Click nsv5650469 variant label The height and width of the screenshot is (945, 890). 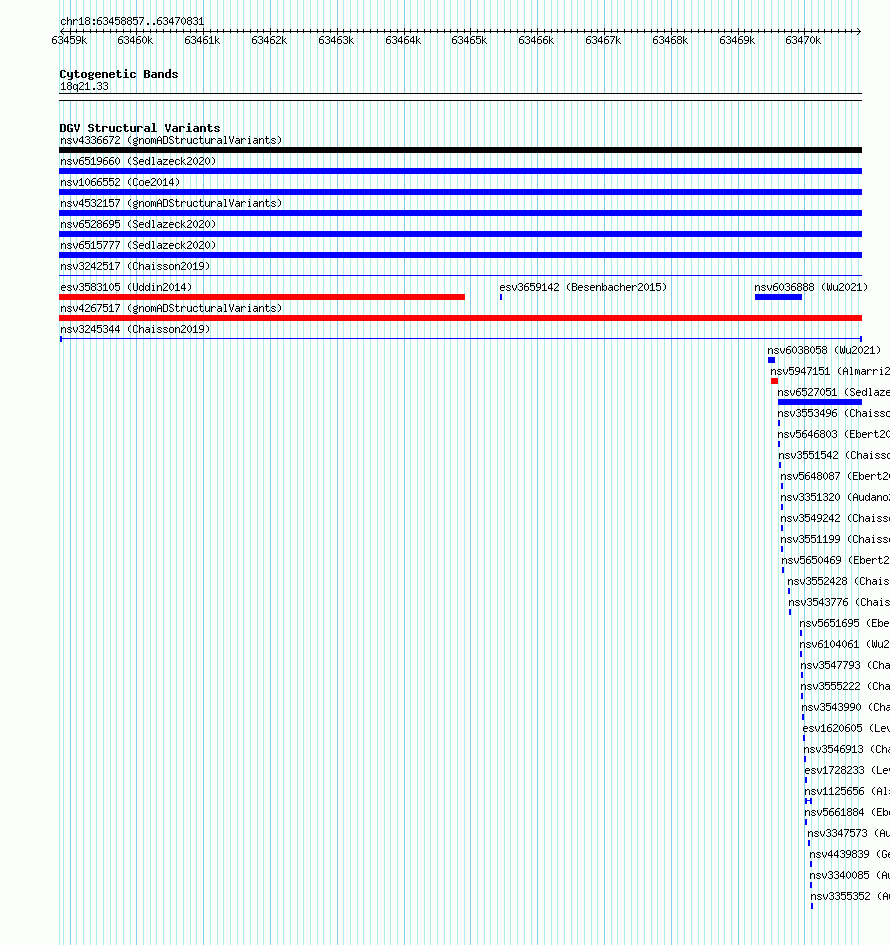click(836, 560)
